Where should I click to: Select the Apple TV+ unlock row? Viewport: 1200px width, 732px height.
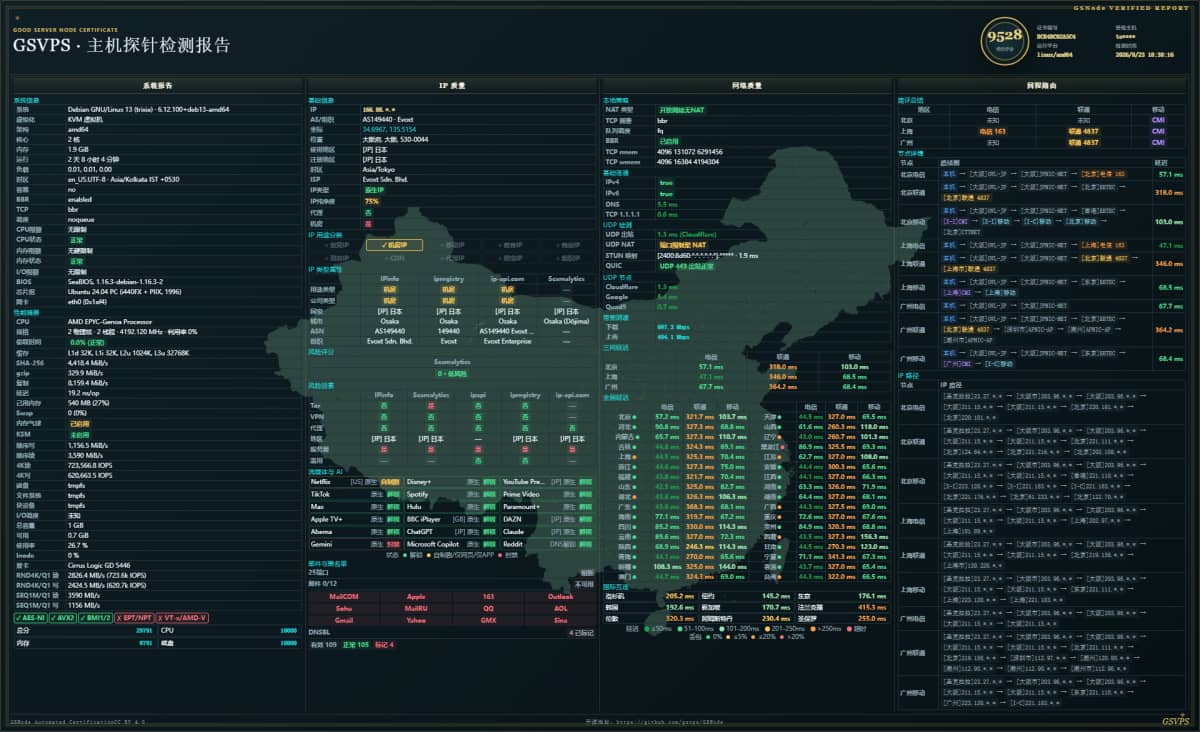coord(354,519)
